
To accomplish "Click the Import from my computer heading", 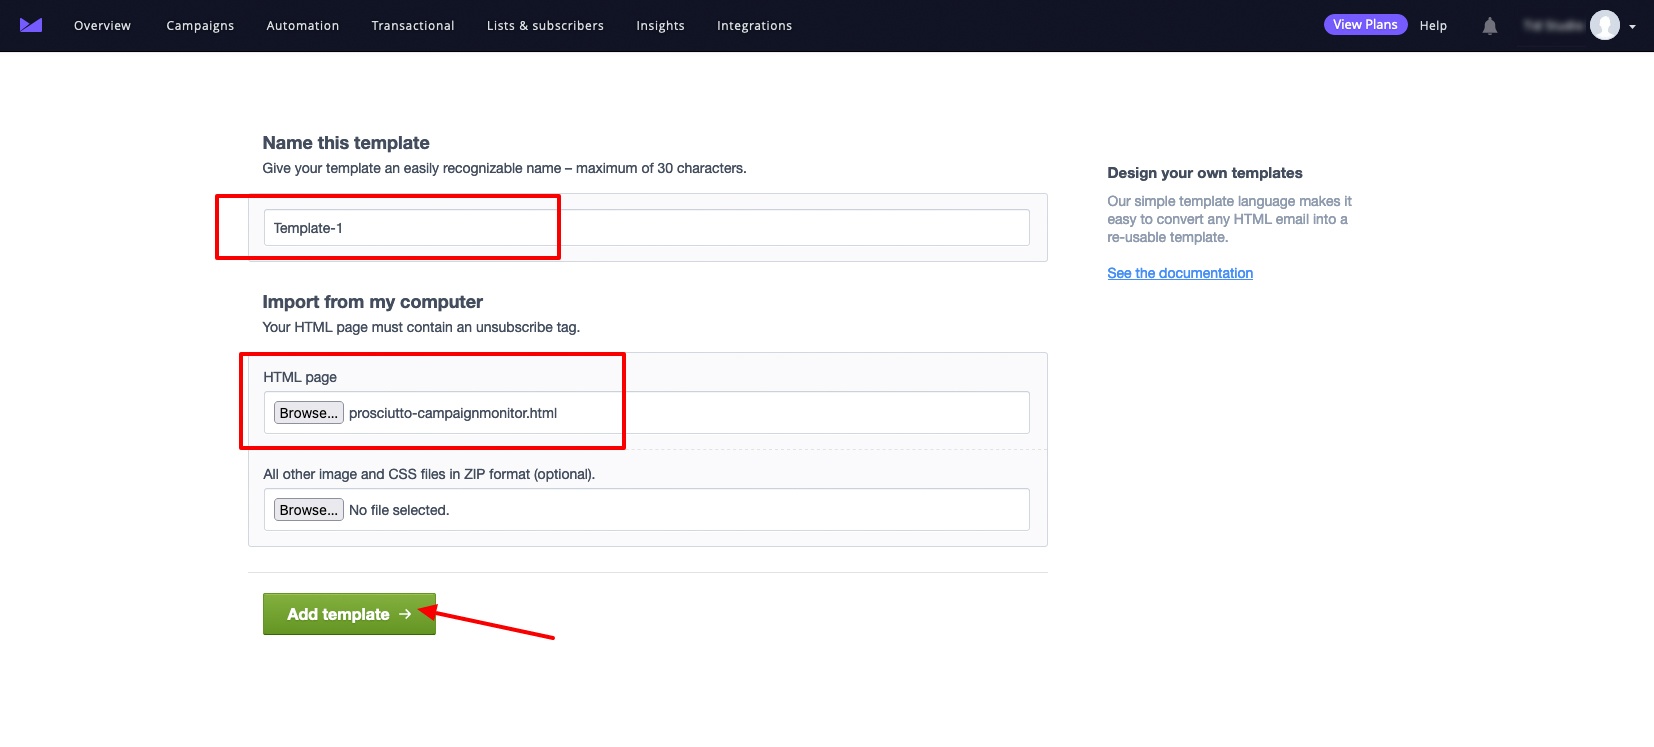I will tap(372, 302).
